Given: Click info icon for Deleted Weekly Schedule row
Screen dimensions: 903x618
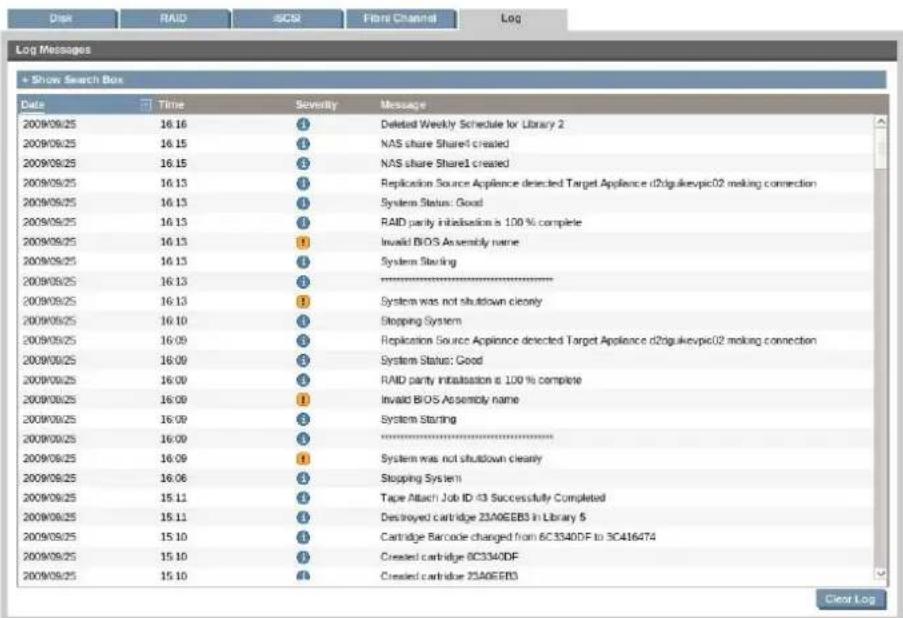Looking at the screenshot, I should click(303, 124).
